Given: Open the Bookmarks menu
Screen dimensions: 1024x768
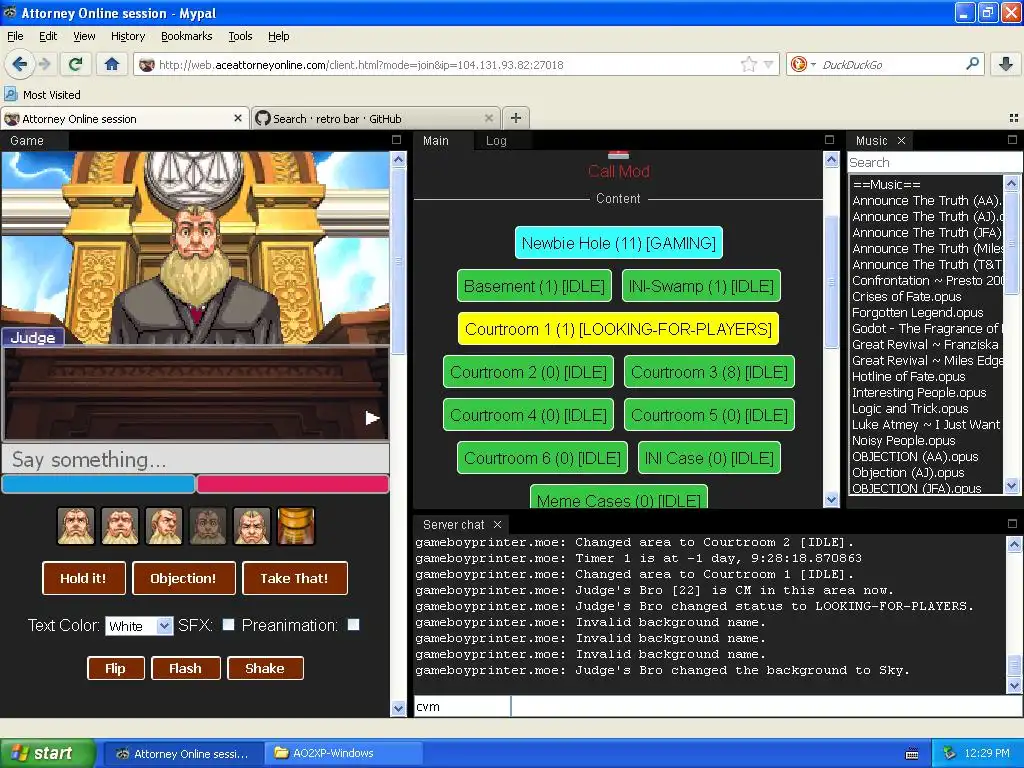Looking at the screenshot, I should pyautogui.click(x=186, y=36).
